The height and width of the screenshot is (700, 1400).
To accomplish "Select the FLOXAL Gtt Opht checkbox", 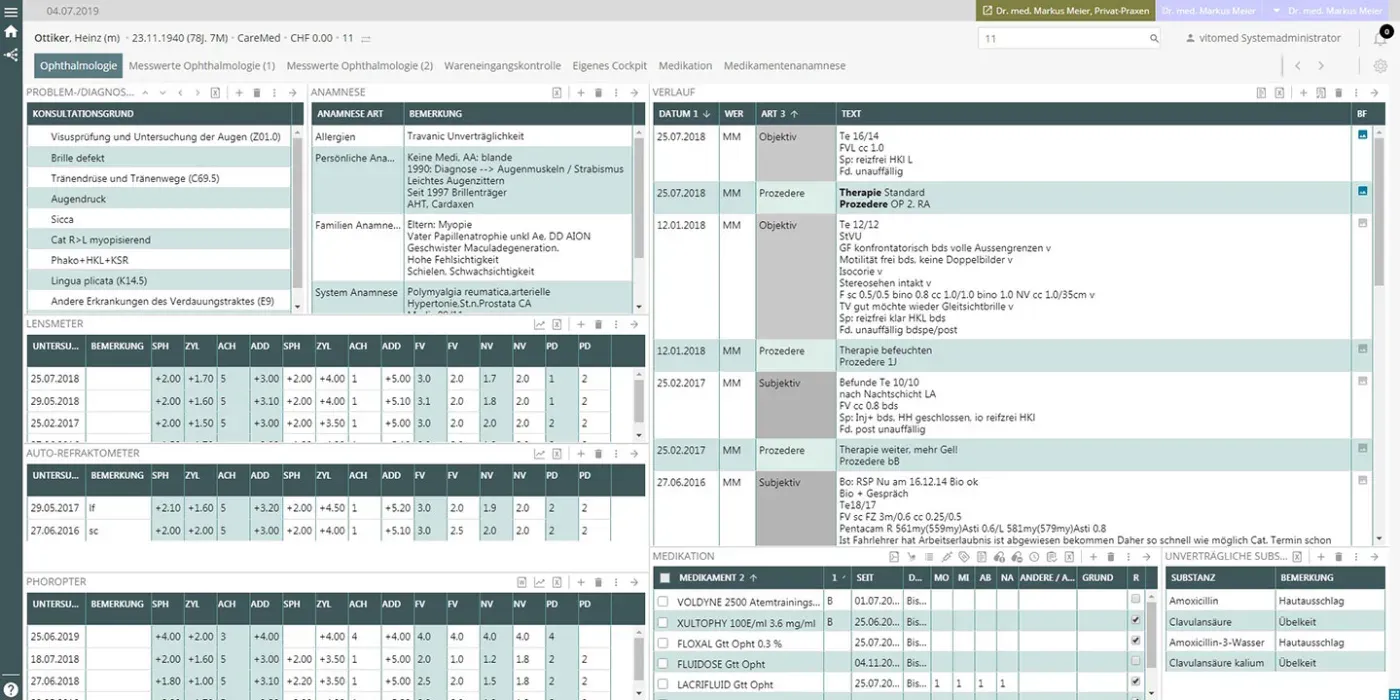I will coord(663,643).
